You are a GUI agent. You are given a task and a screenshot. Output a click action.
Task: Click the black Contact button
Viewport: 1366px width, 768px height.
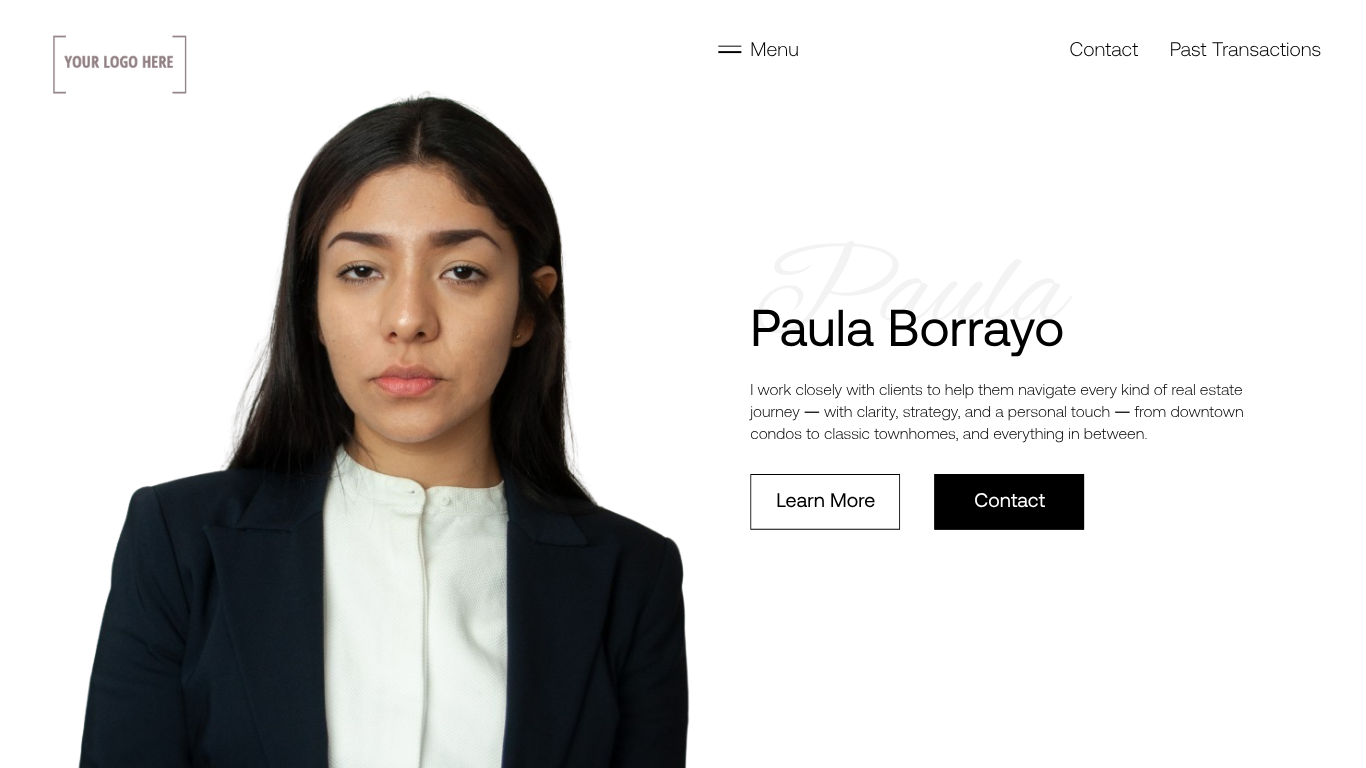(x=1009, y=502)
